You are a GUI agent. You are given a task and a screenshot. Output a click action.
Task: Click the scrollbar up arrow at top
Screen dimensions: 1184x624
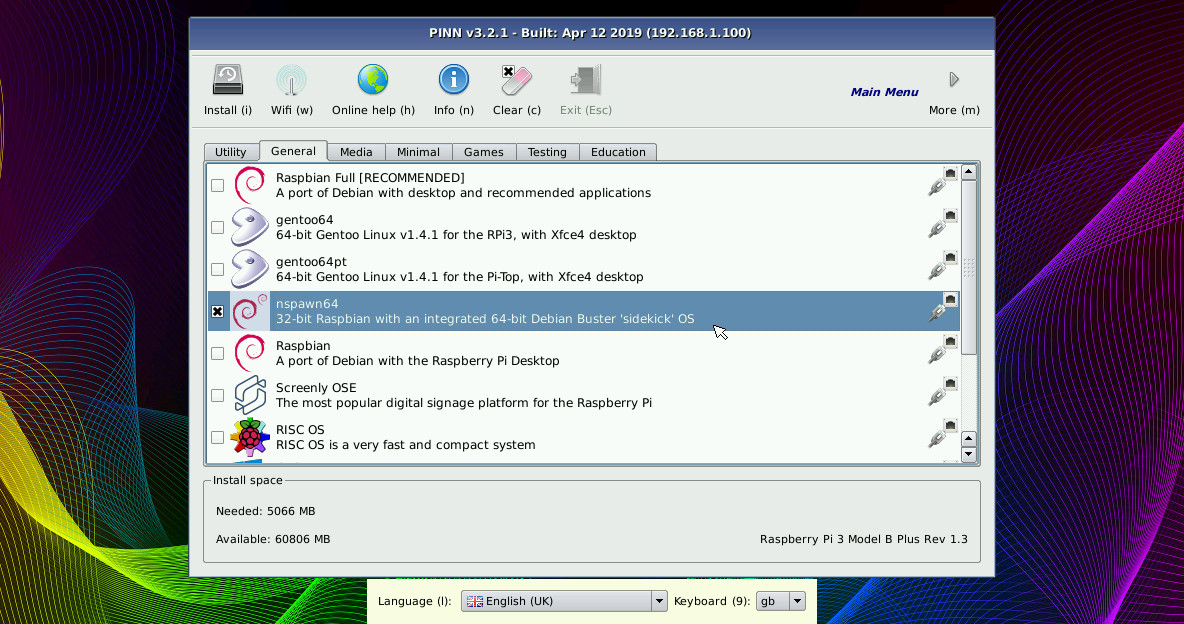(969, 172)
